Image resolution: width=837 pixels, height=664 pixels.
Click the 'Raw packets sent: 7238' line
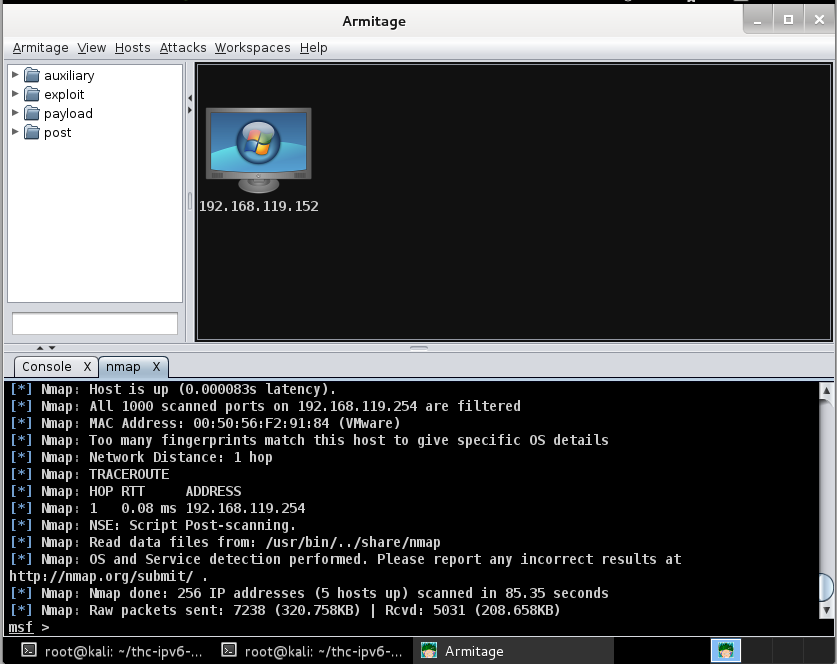[x=285, y=611]
